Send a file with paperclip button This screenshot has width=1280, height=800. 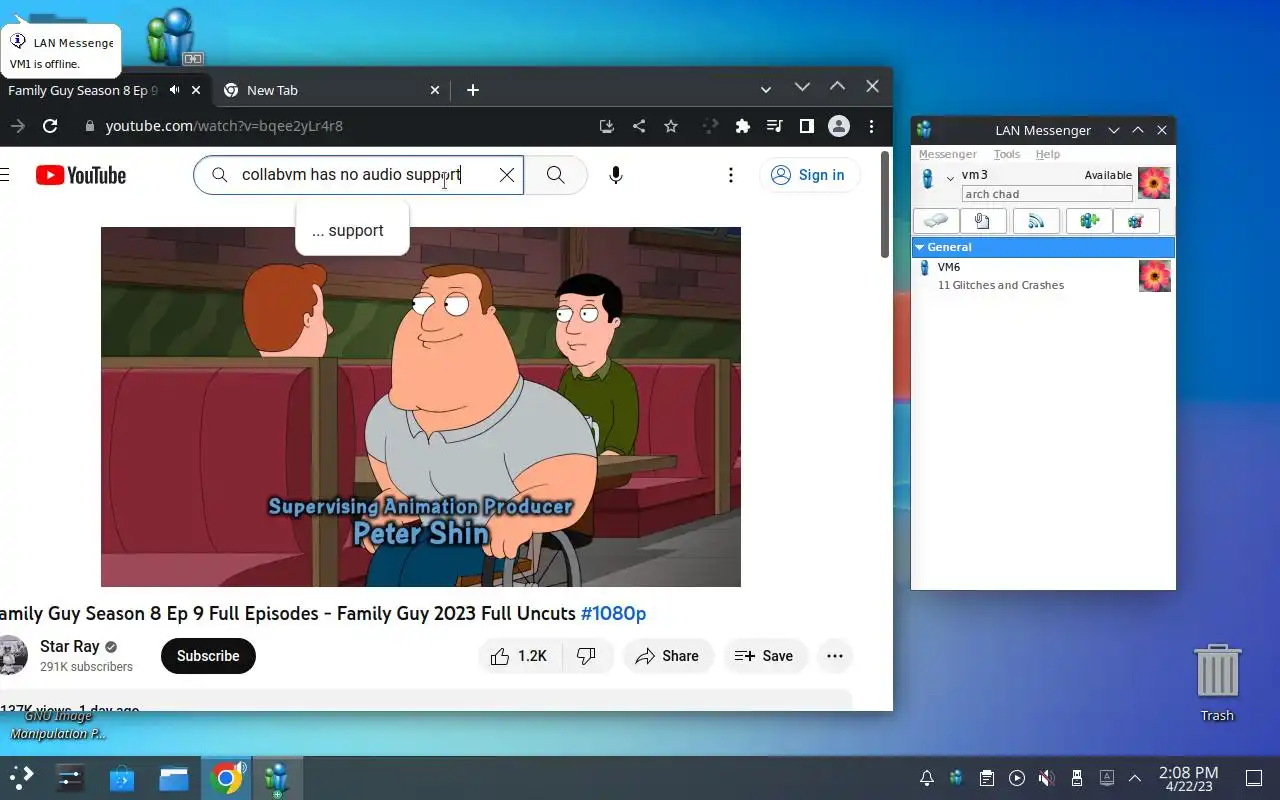coord(983,221)
